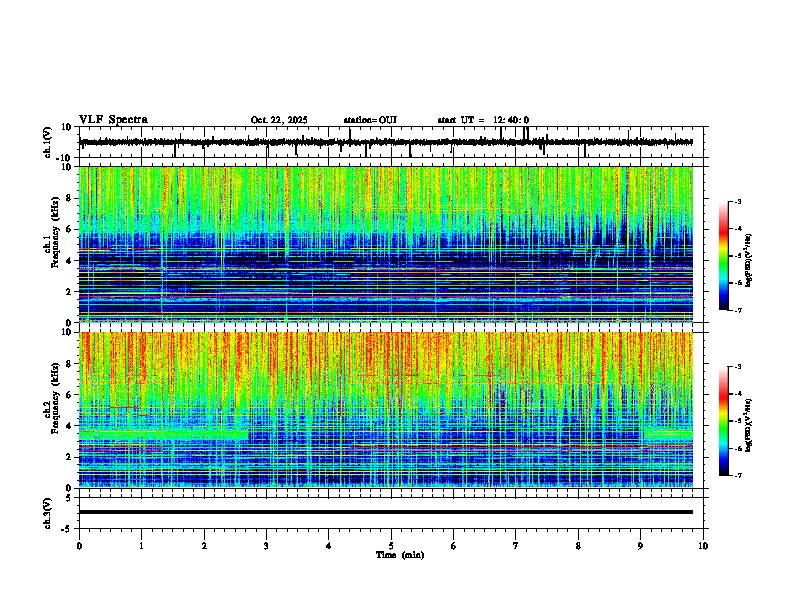This screenshot has width=792, height=612.
Task: Click the ch.1 voltage waveform trace panel
Action: pyautogui.click(x=393, y=142)
